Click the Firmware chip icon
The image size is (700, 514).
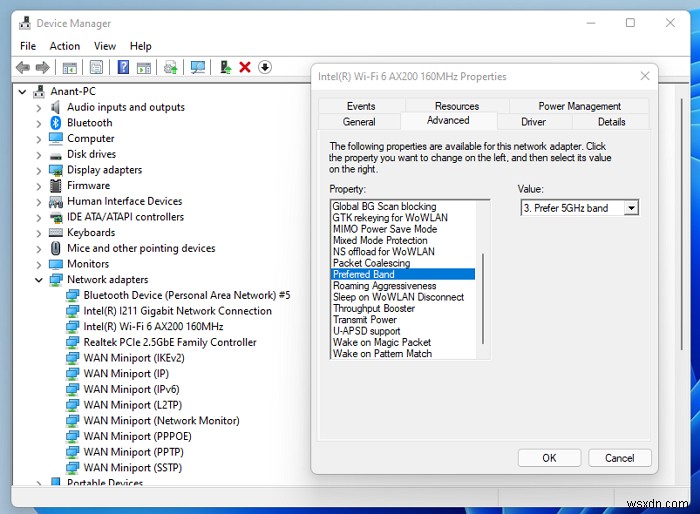coord(55,185)
